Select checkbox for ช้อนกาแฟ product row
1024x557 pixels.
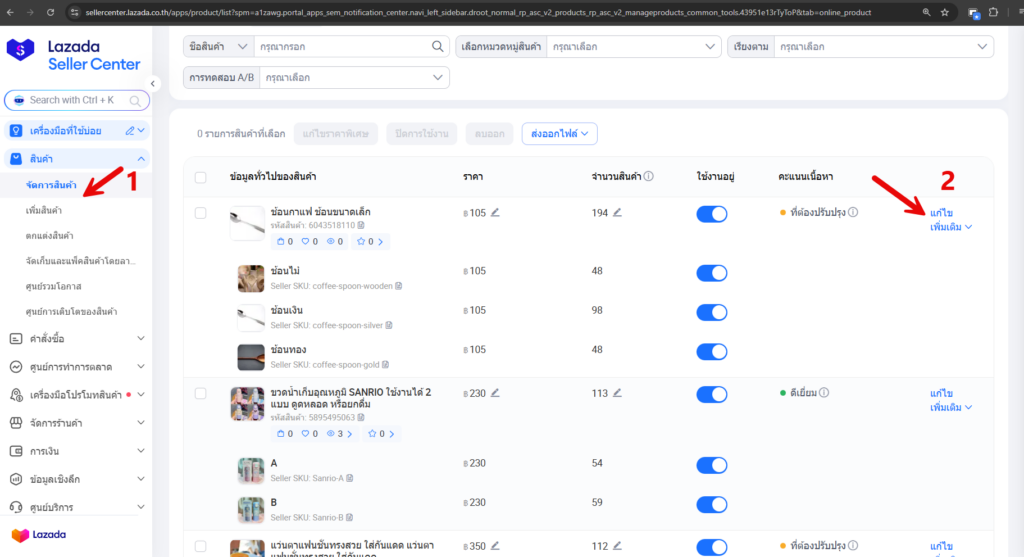[x=201, y=213]
